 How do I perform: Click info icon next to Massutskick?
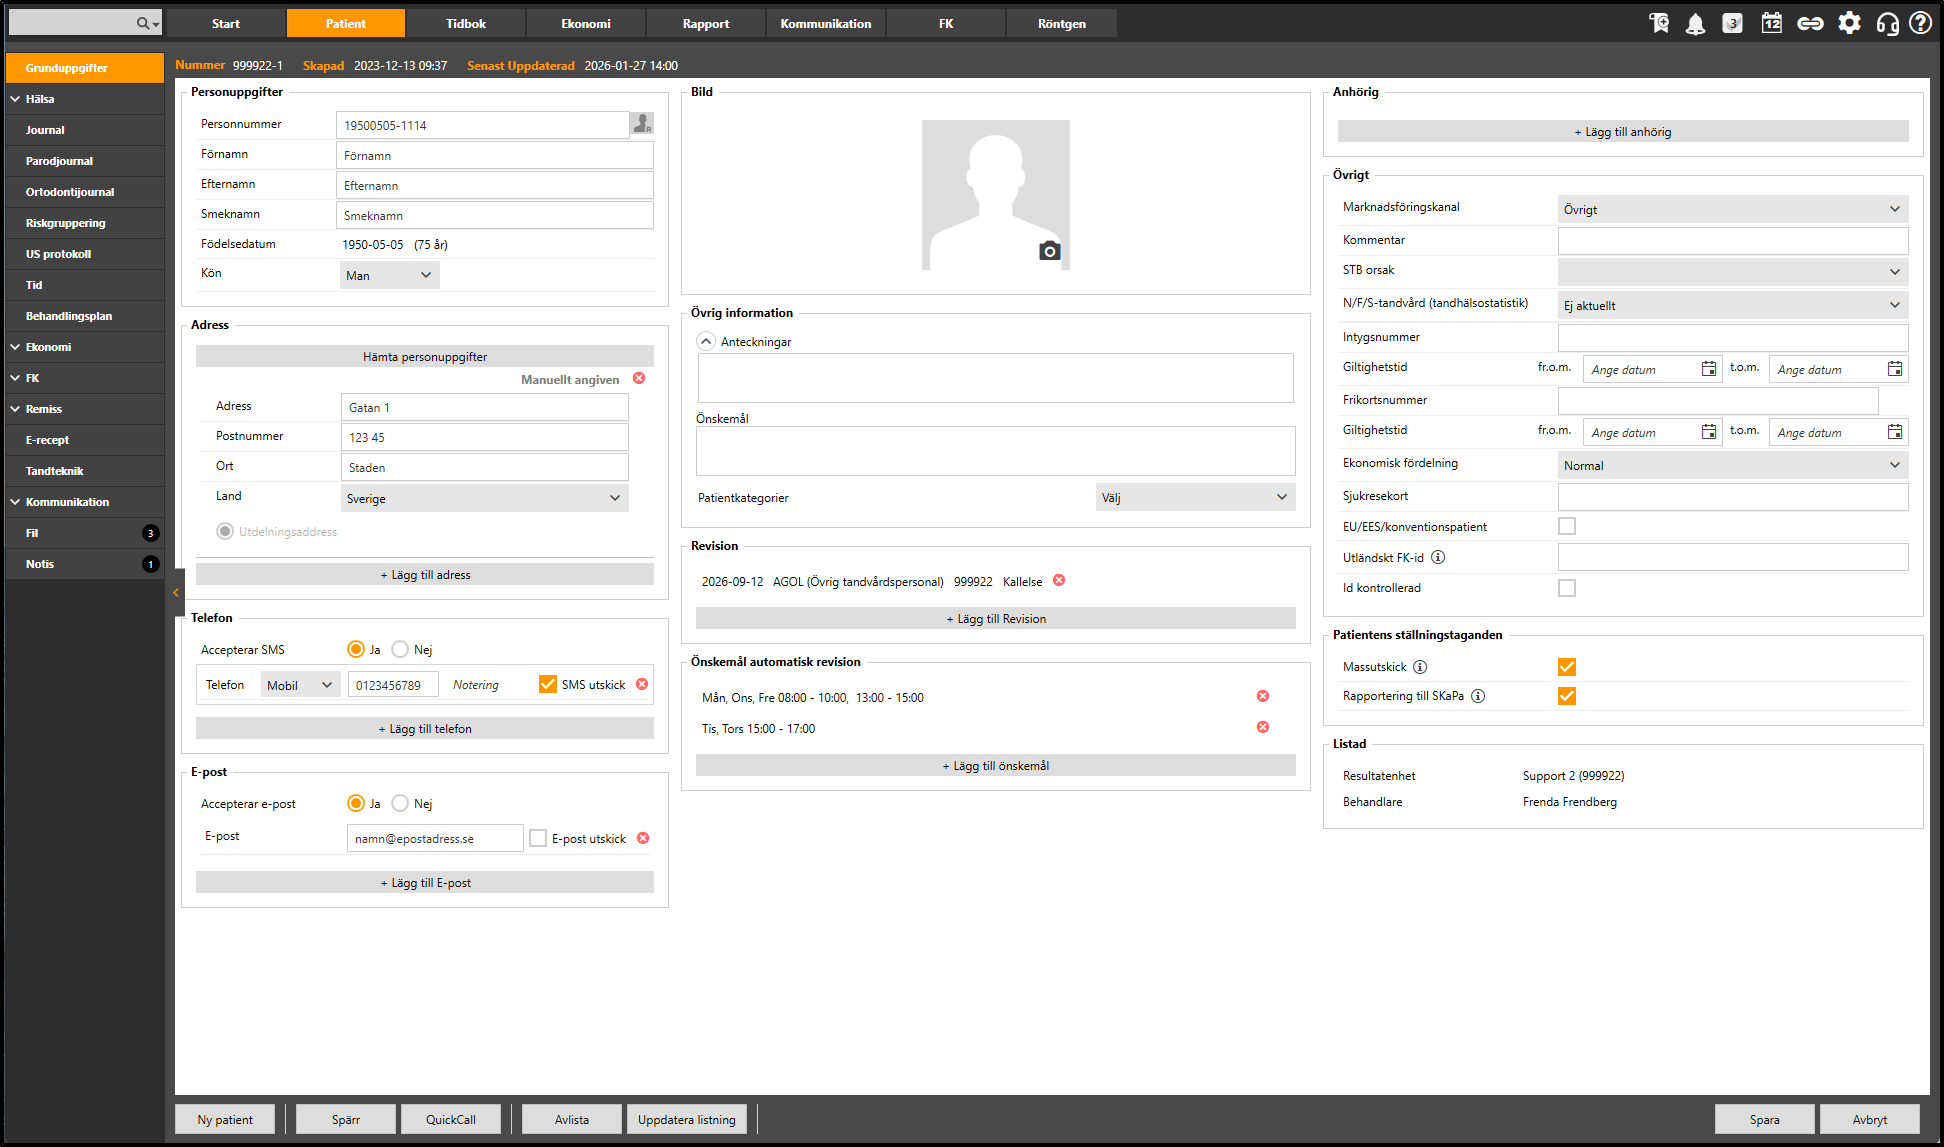(x=1420, y=667)
